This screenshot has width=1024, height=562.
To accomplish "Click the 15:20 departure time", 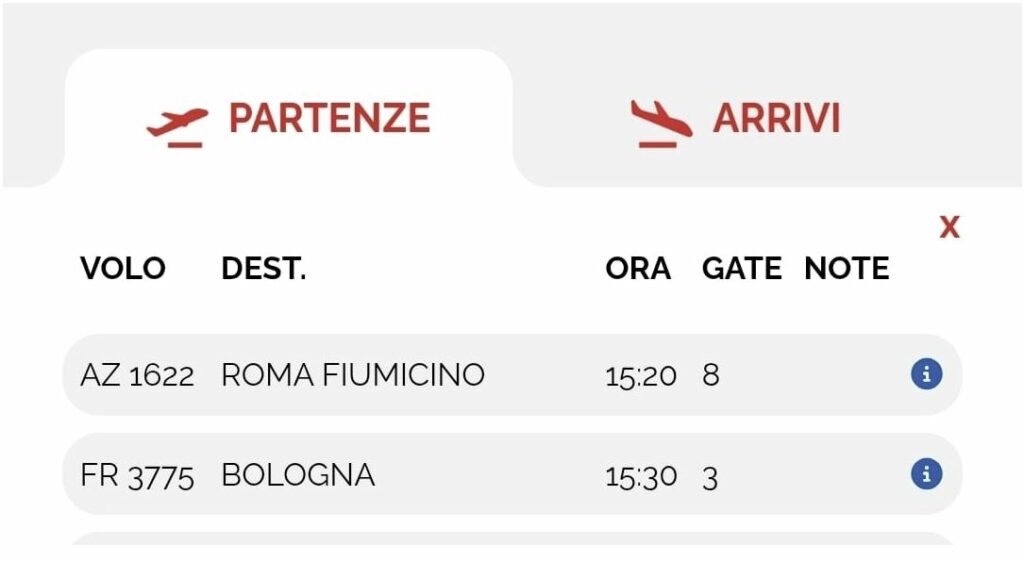I will [640, 376].
